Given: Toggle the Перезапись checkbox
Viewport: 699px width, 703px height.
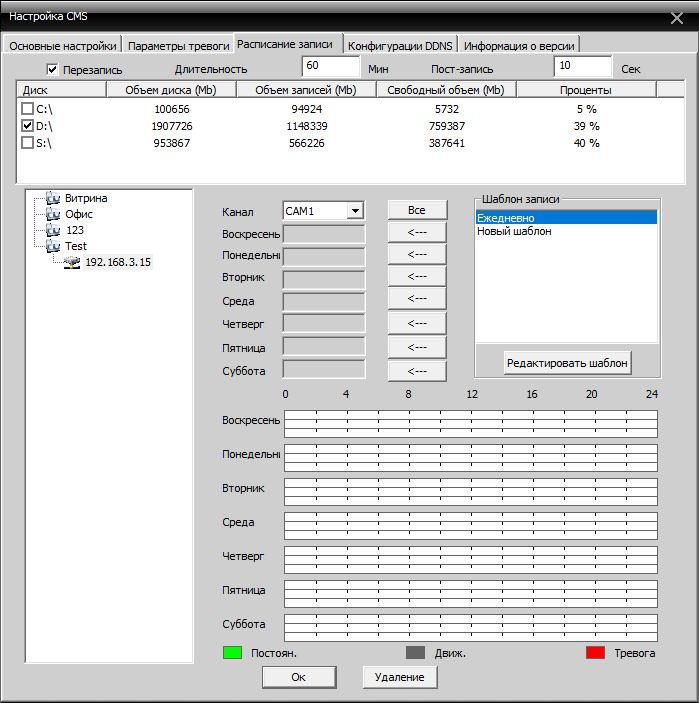Looking at the screenshot, I should (x=52, y=69).
